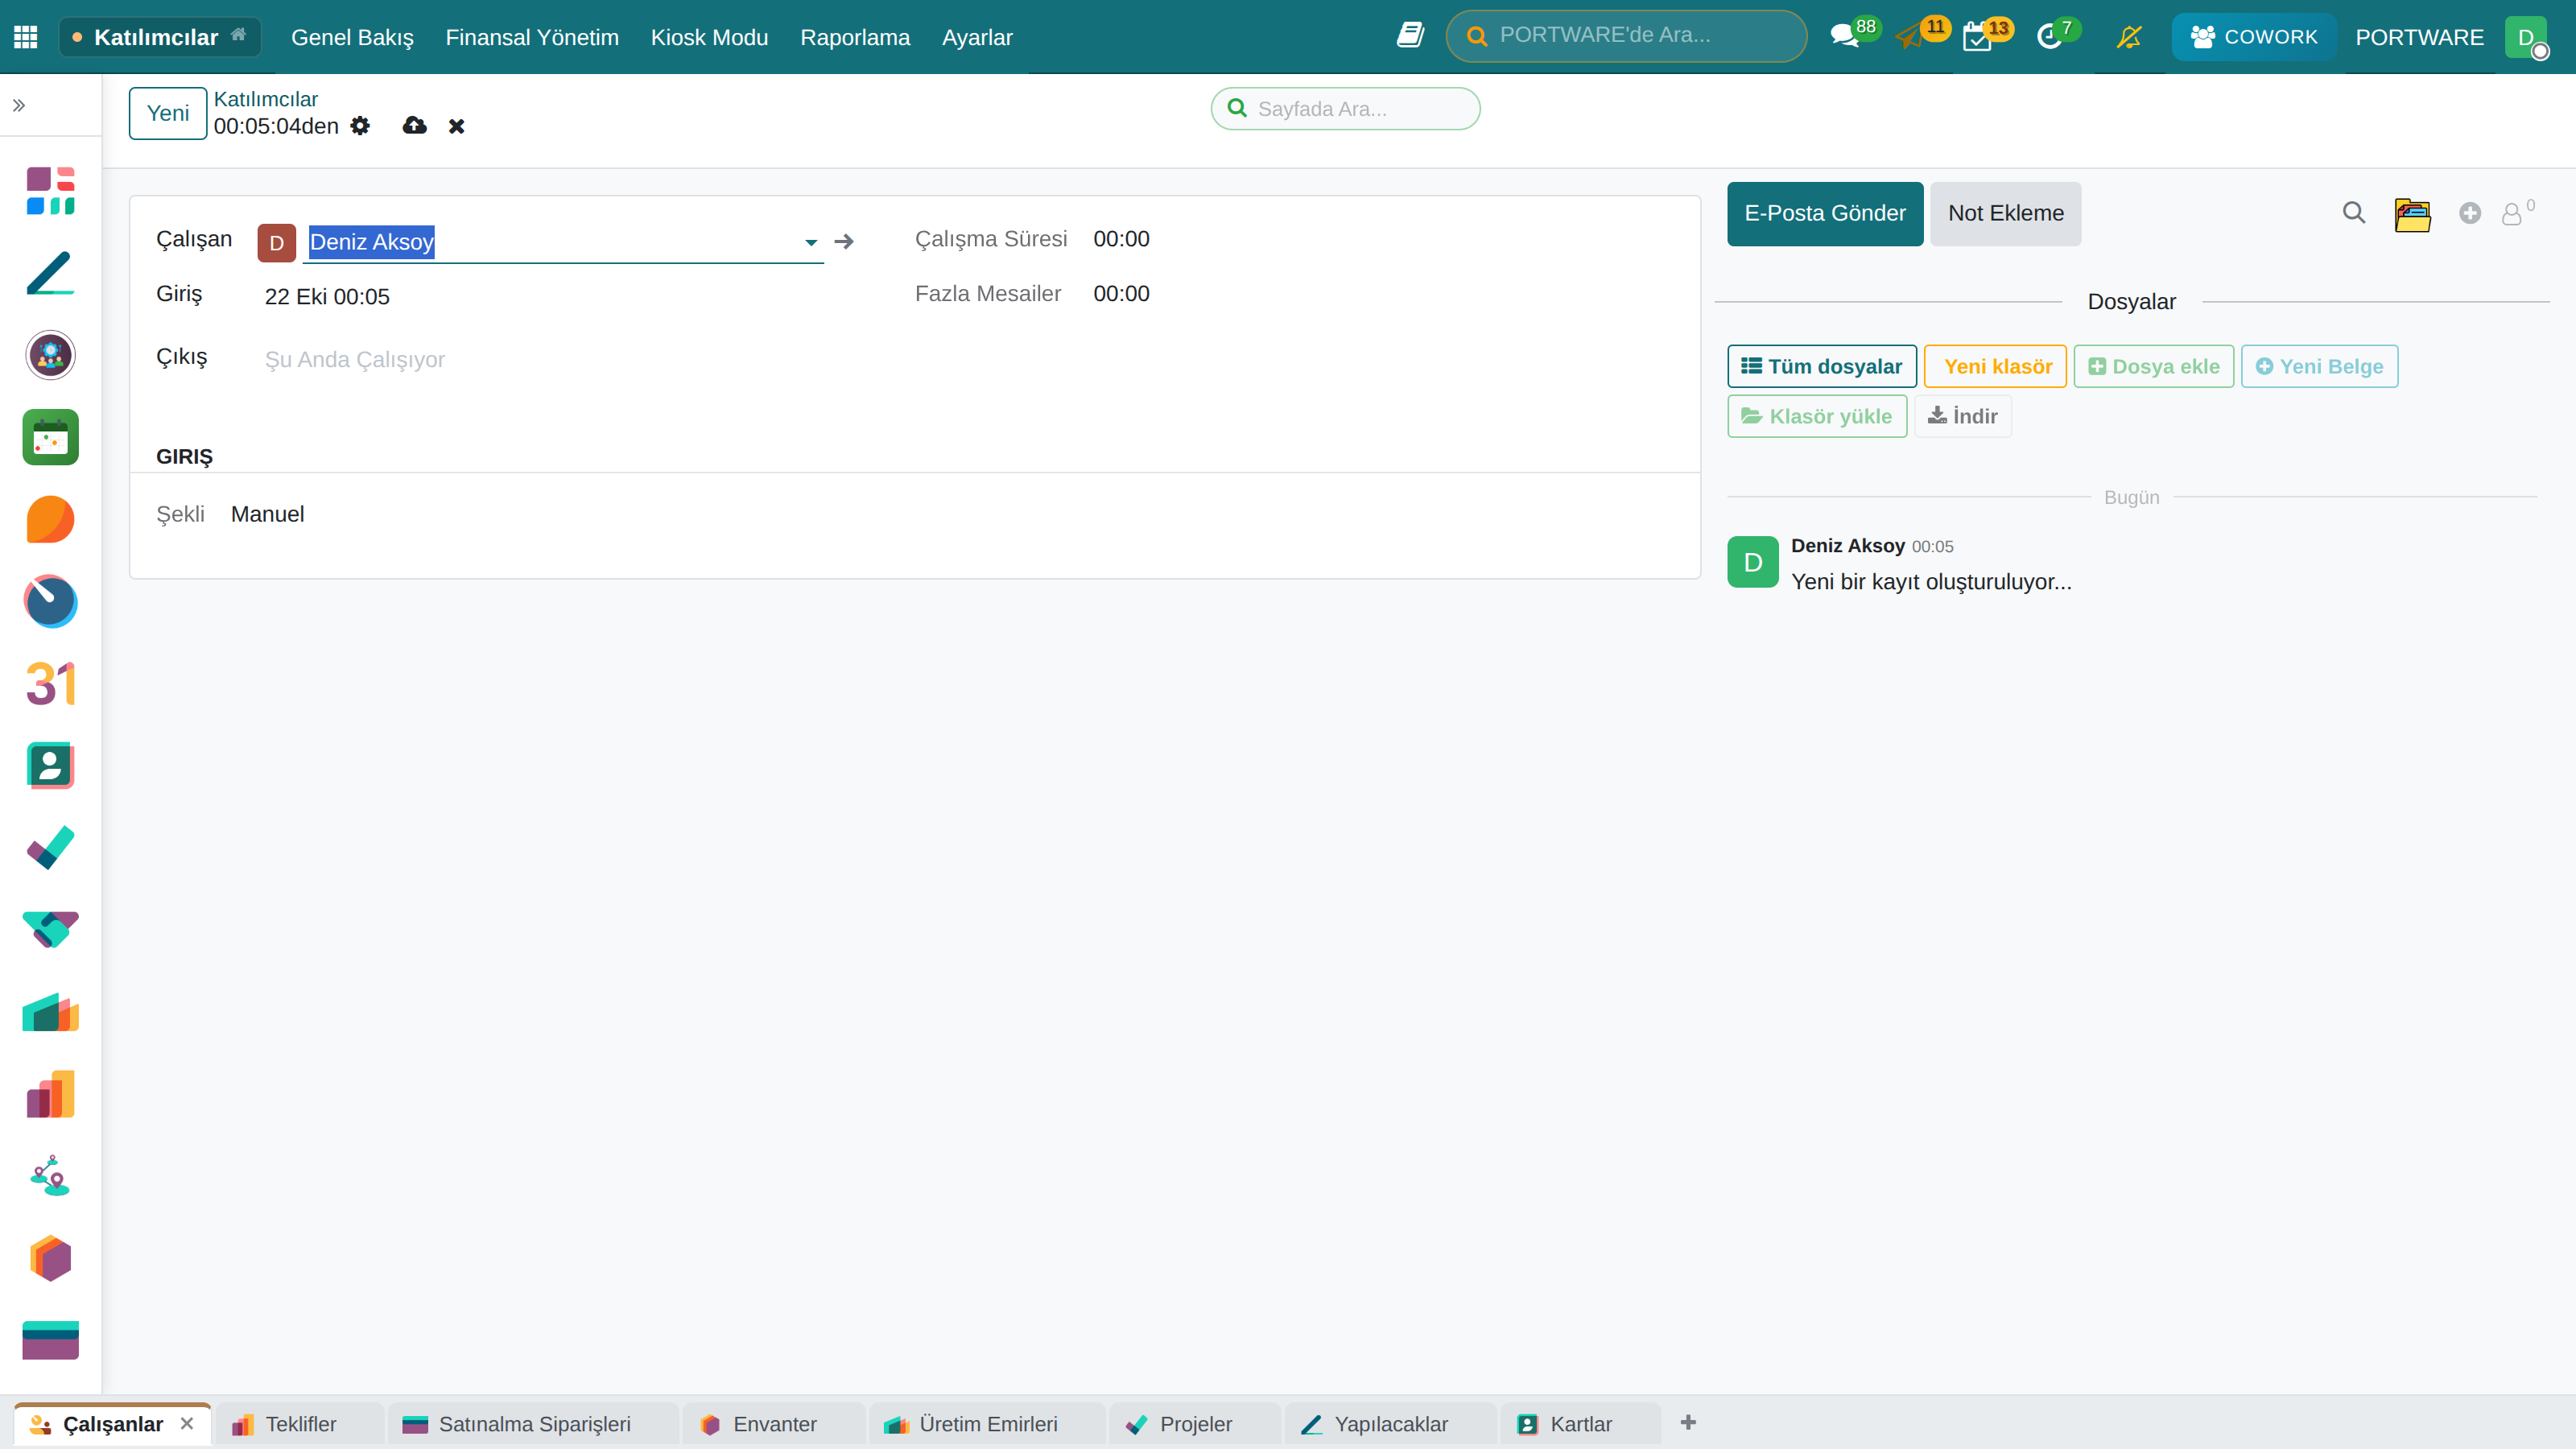Open the dashboard app in sidebar
The image size is (2576, 1449).
50,191
